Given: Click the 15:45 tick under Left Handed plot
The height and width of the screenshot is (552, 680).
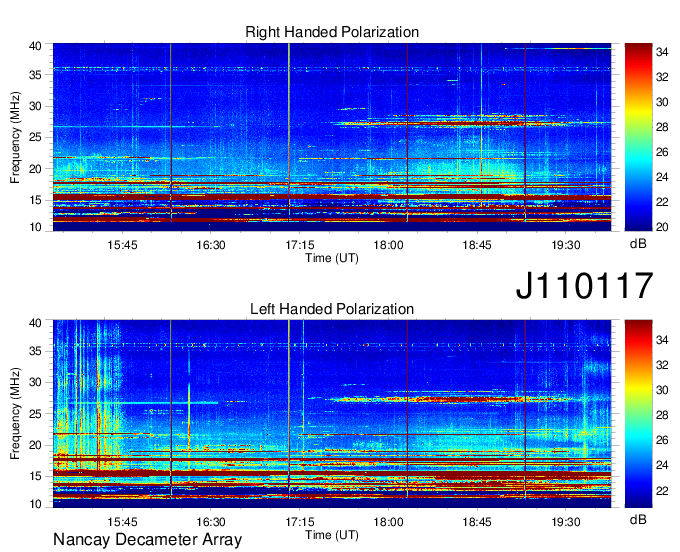Looking at the screenshot, I should (122, 522).
